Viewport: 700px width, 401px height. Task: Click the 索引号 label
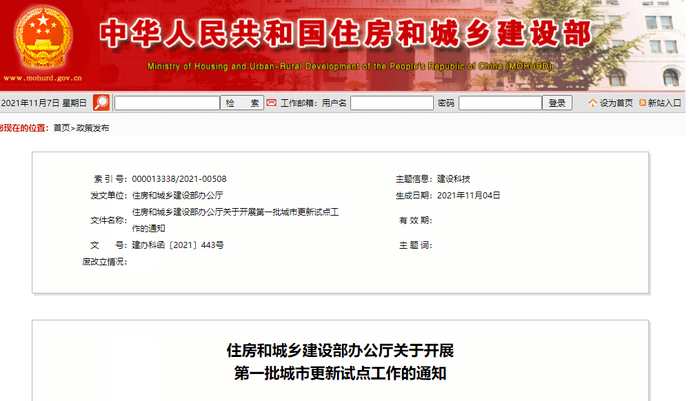click(110, 179)
